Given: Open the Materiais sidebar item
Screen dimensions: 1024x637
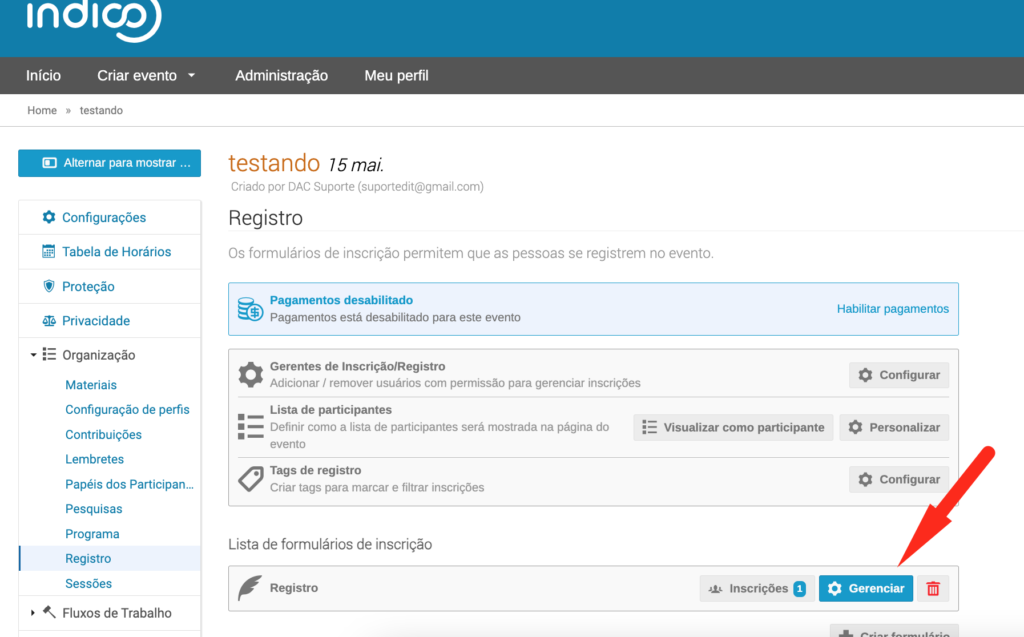Looking at the screenshot, I should [91, 385].
